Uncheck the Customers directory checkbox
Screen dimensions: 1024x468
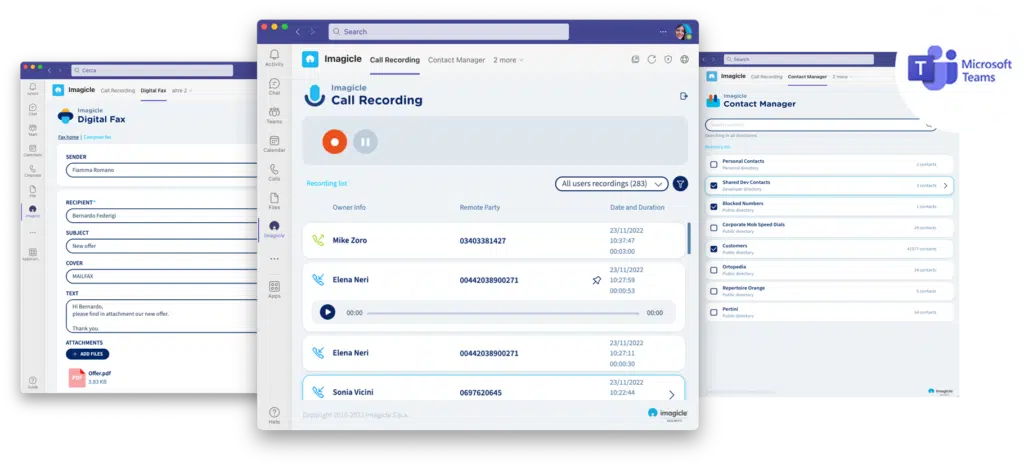(713, 247)
